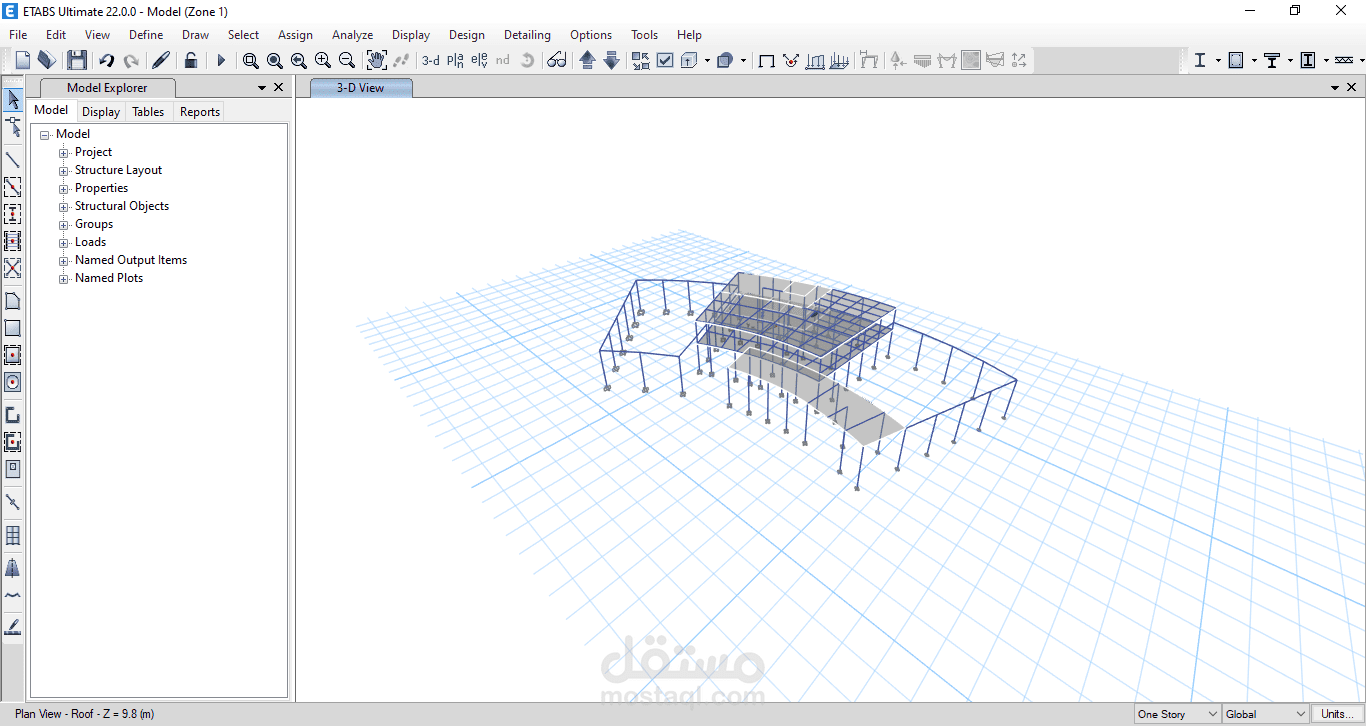Show Undeformed Shape frame icon

click(x=767, y=60)
